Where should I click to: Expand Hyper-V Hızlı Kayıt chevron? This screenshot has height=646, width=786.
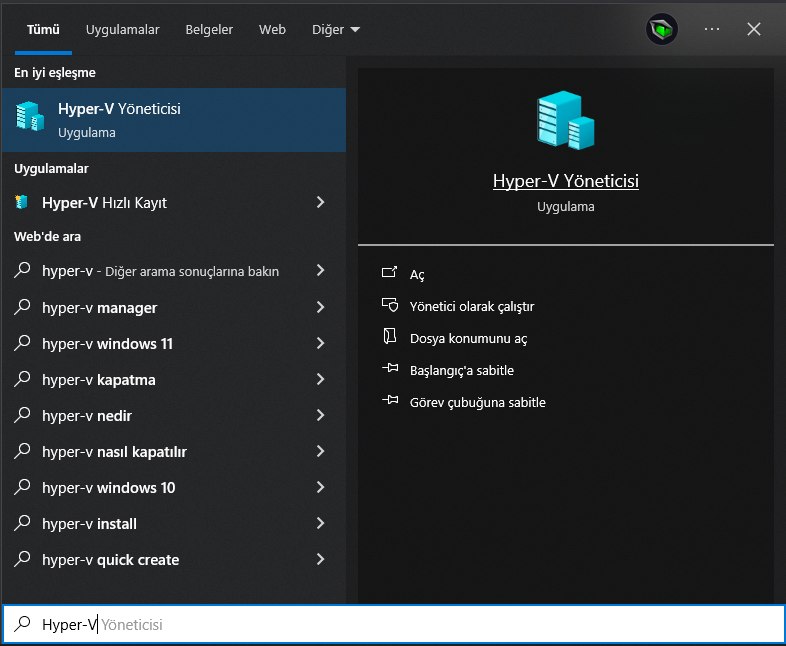click(320, 202)
